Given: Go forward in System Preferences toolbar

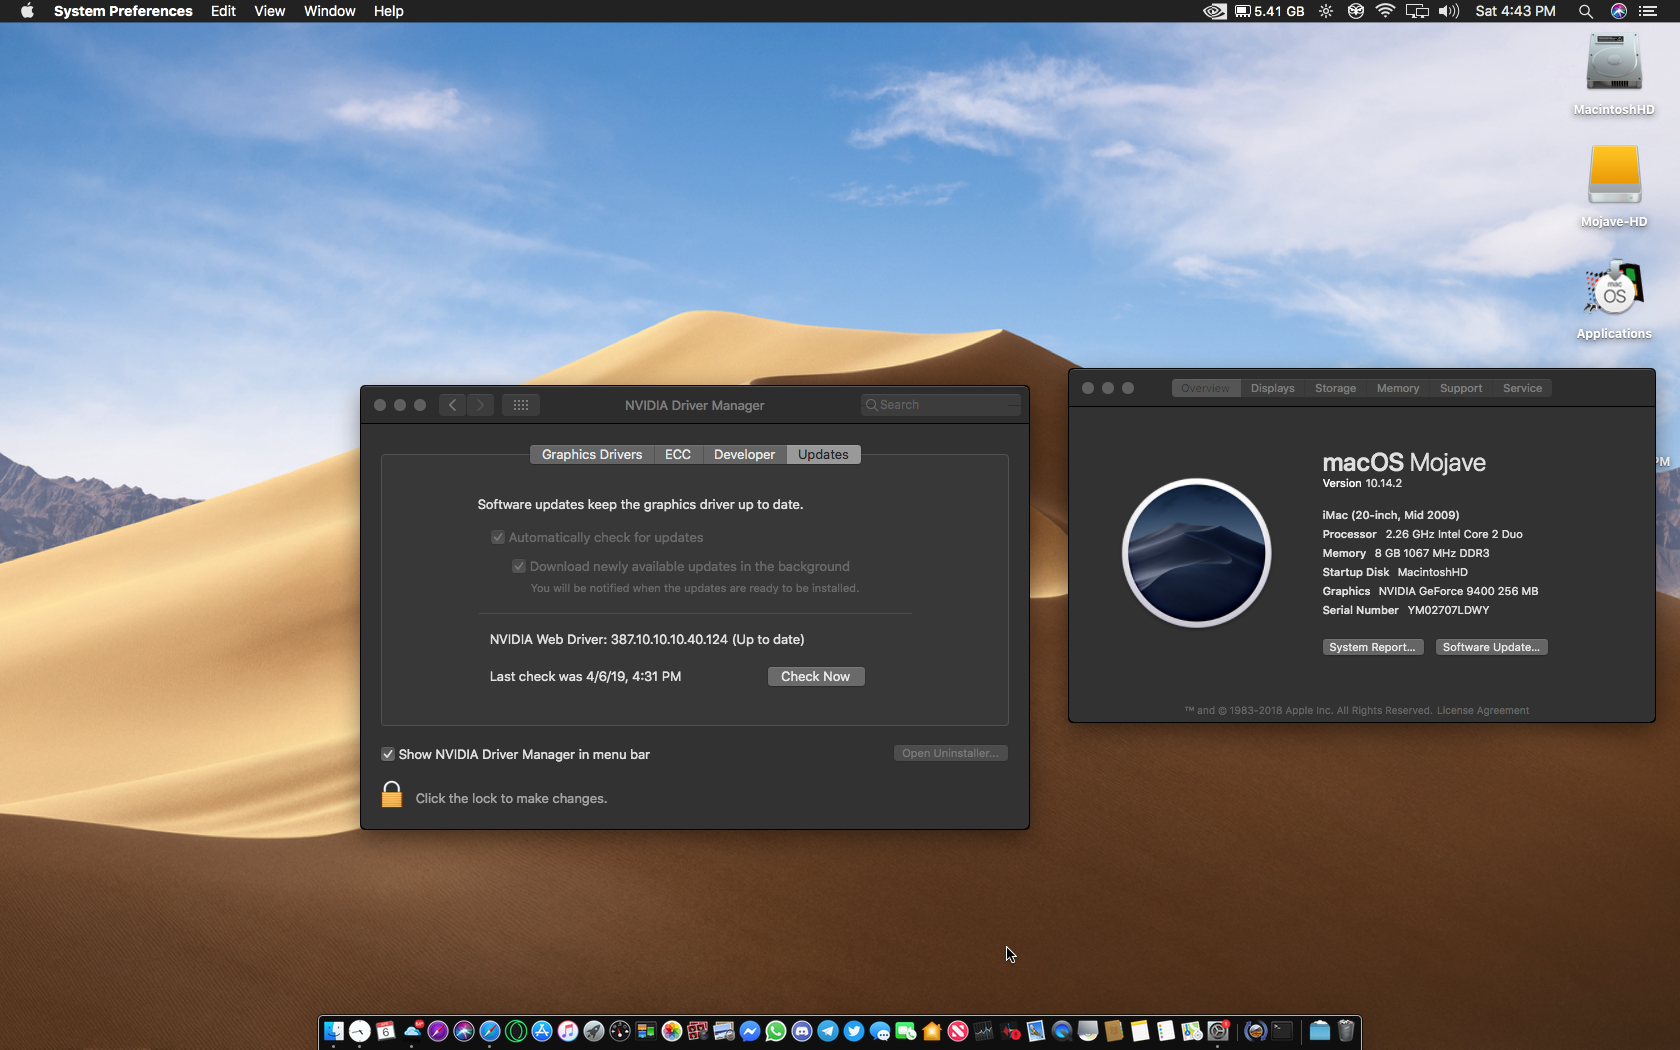Looking at the screenshot, I should coord(480,405).
